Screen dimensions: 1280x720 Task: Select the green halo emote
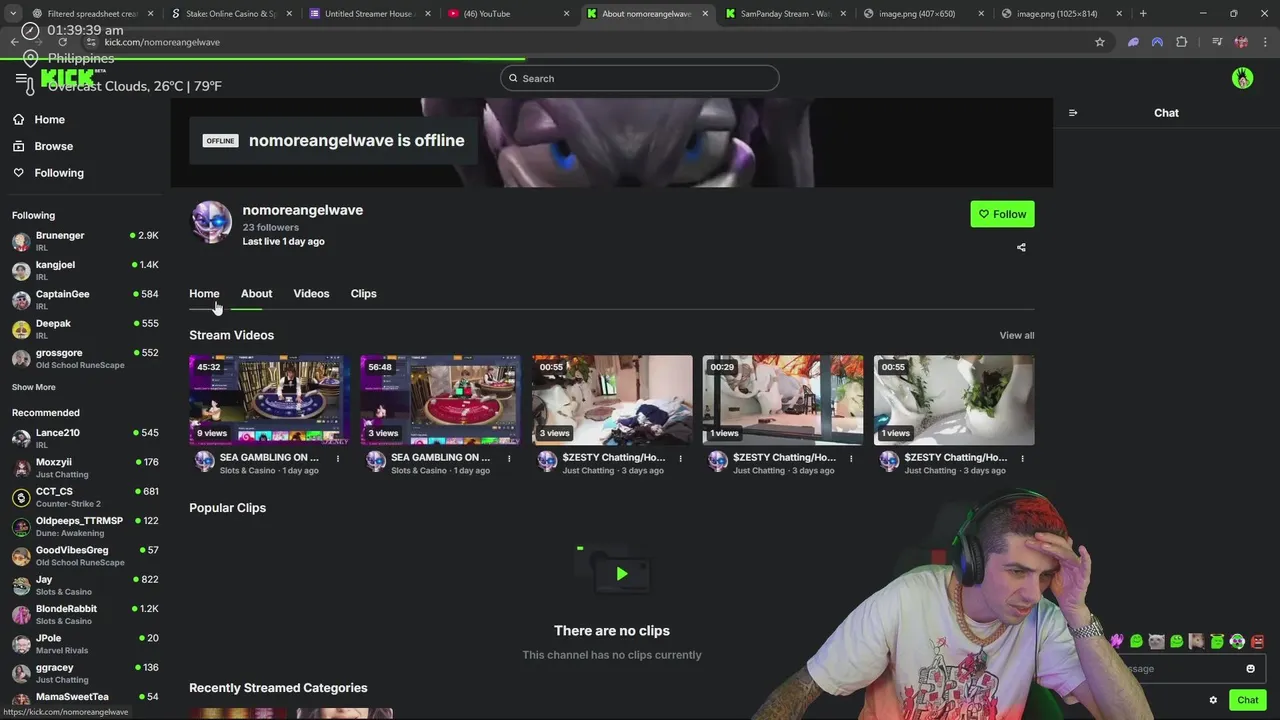pos(1217,642)
